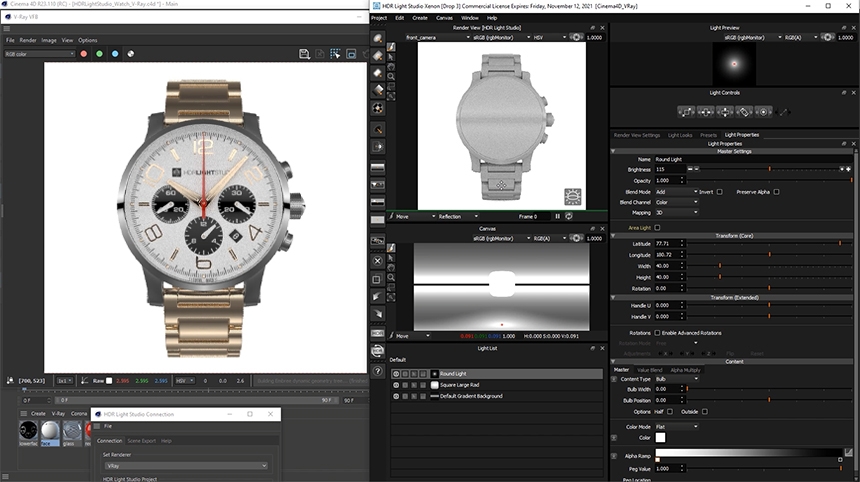
Task: Click the exposure wheel icon in Light Preview
Action: (828, 37)
